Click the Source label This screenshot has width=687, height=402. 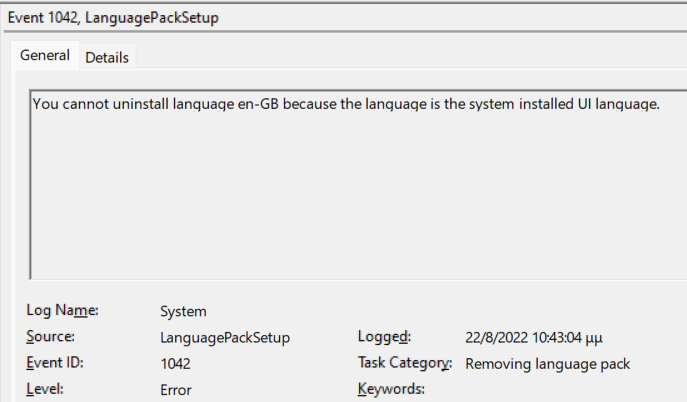click(x=50, y=336)
